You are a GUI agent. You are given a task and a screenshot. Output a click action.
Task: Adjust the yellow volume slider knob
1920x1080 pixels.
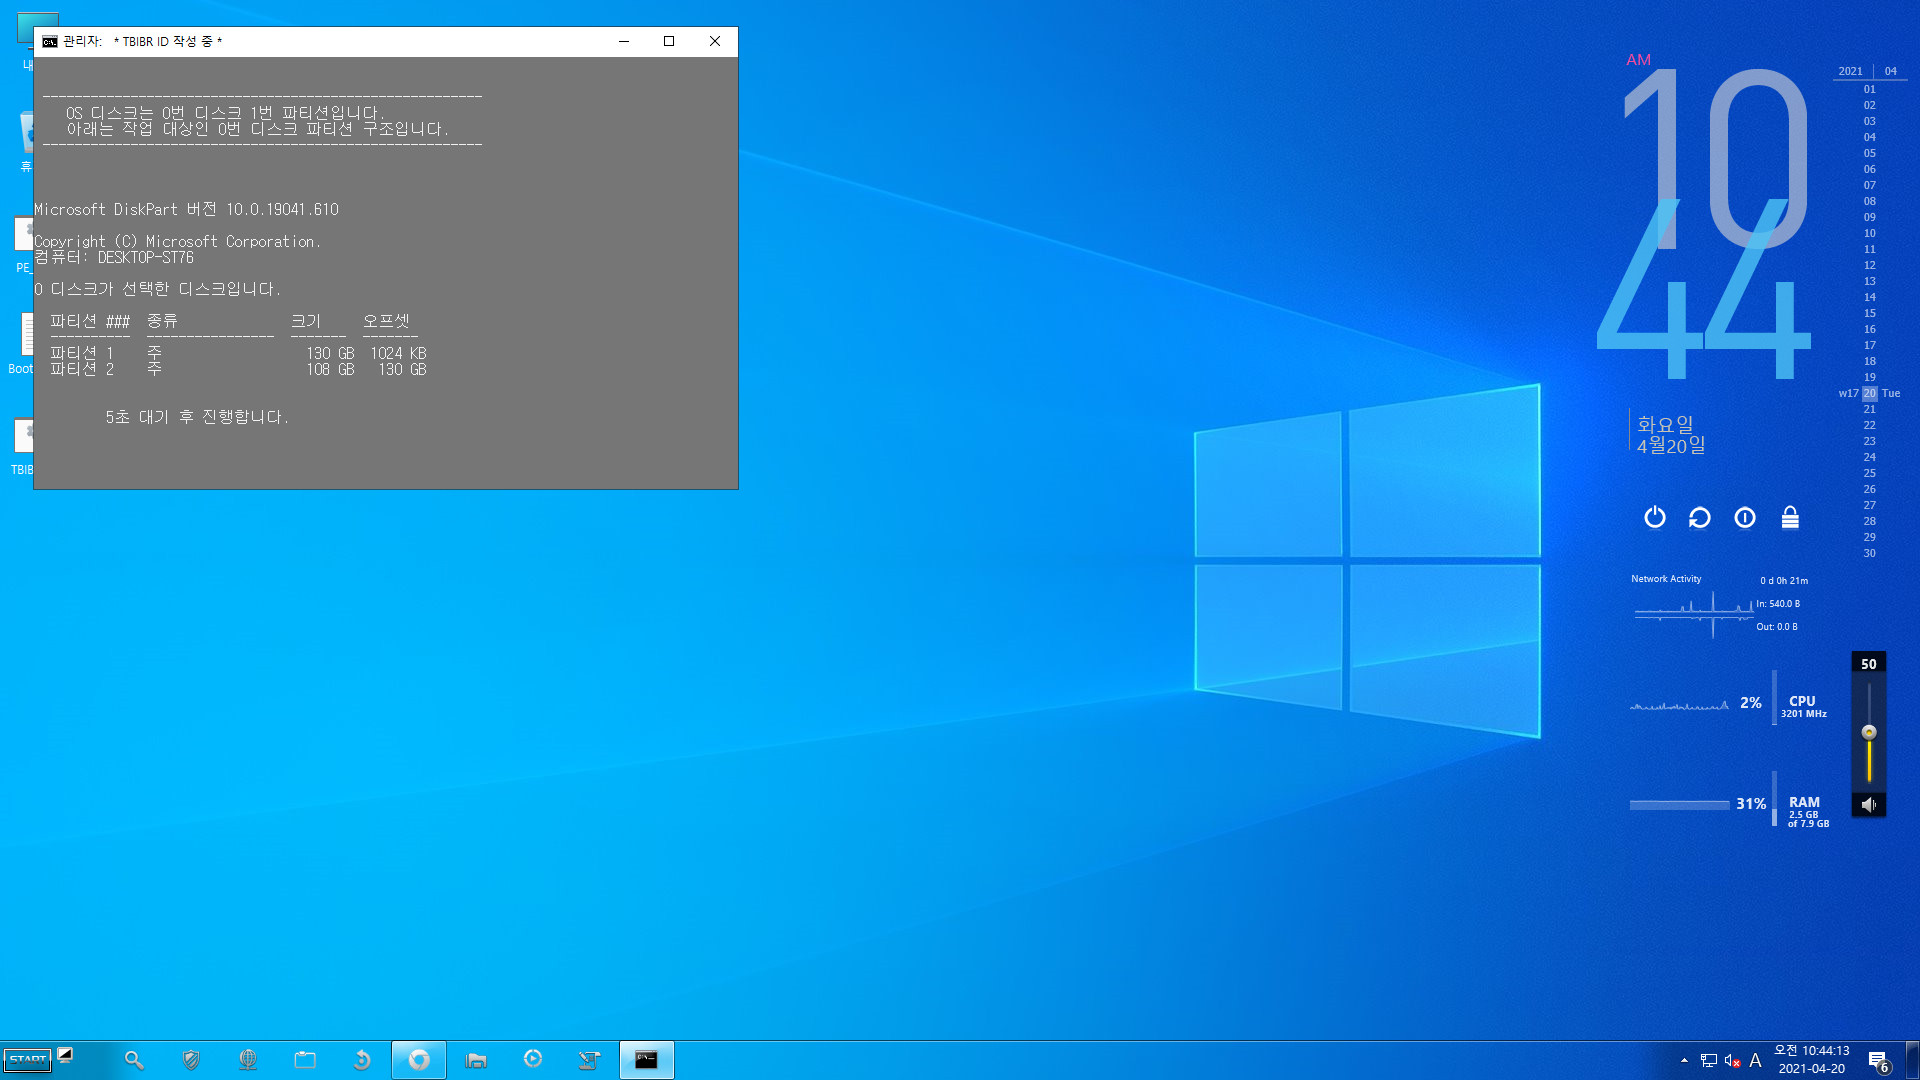[1869, 732]
